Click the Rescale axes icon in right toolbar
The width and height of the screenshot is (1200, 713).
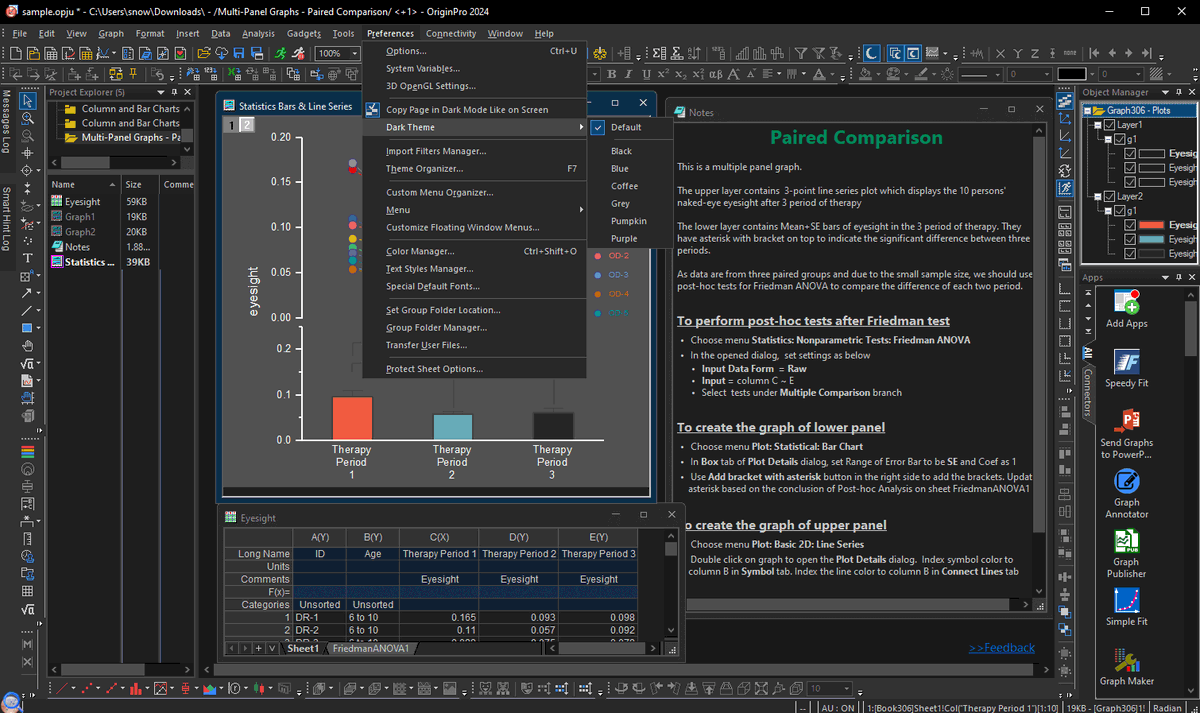coord(1065,118)
